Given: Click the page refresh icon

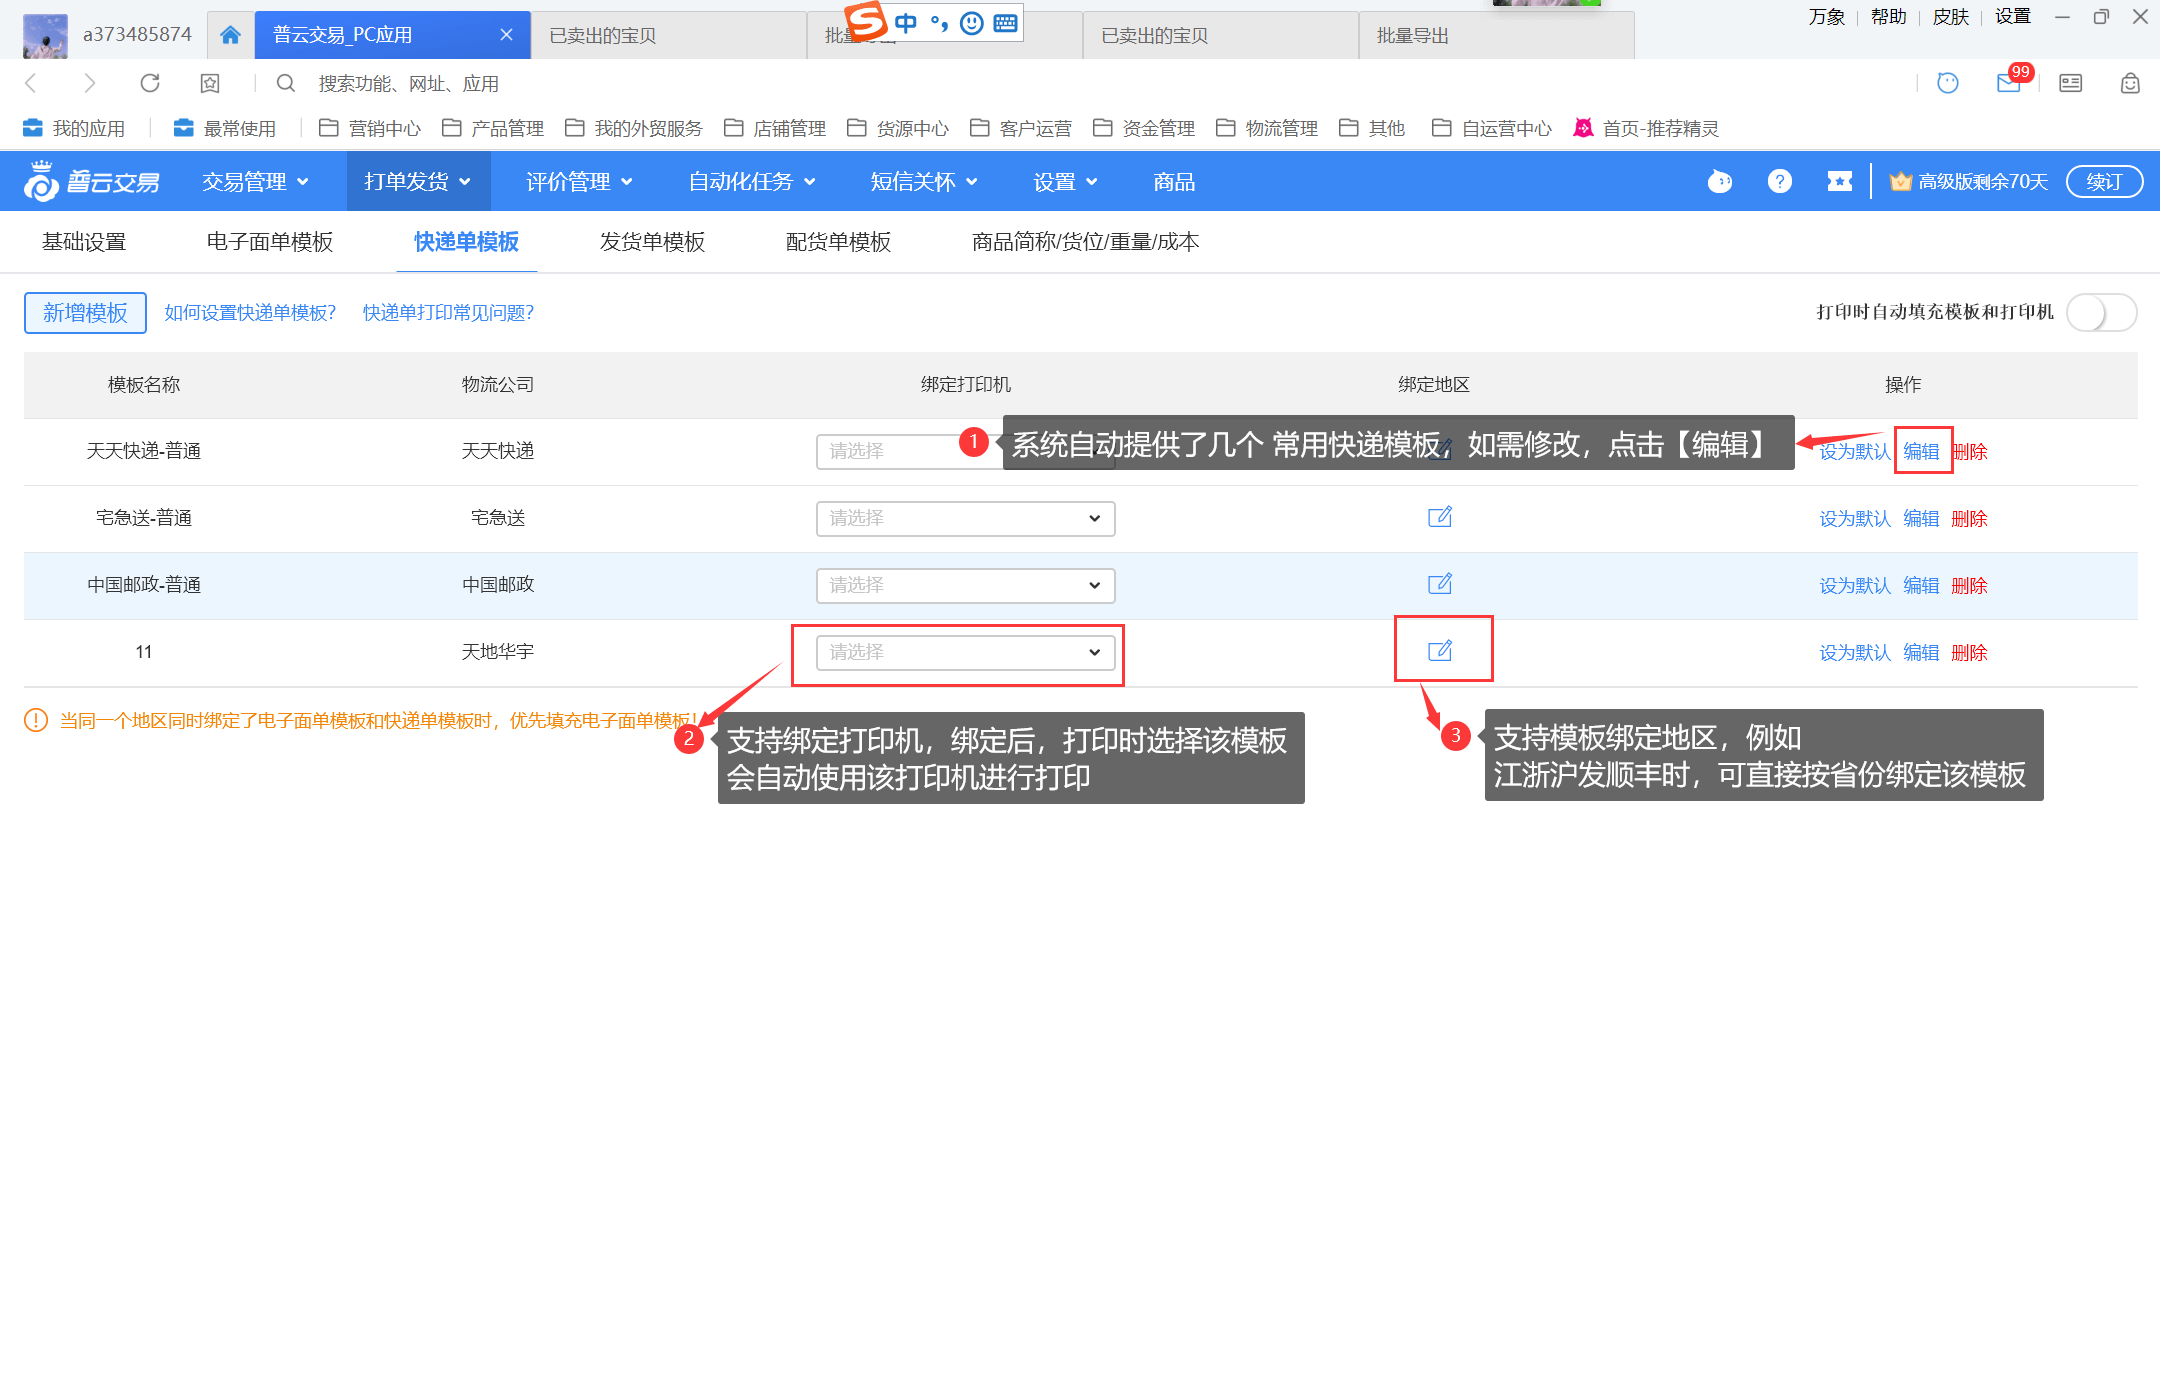Looking at the screenshot, I should point(150,83).
